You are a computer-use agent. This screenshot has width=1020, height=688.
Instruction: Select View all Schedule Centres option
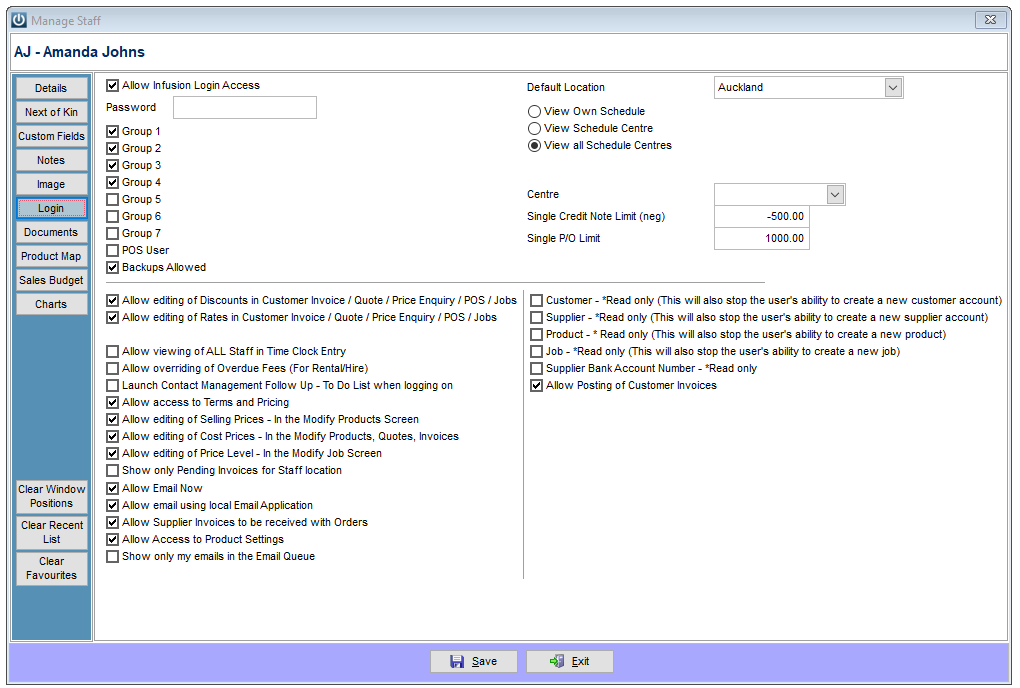(535, 146)
